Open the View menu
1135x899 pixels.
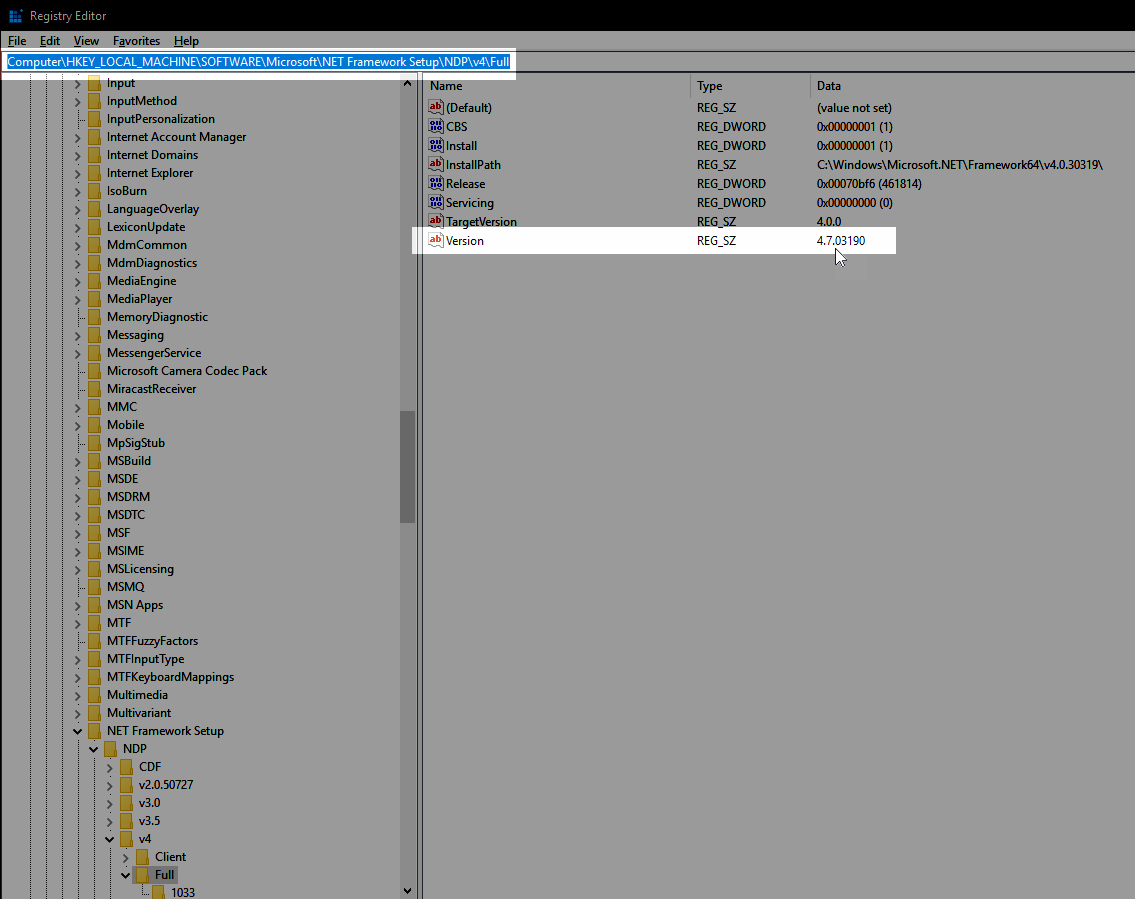[86, 41]
